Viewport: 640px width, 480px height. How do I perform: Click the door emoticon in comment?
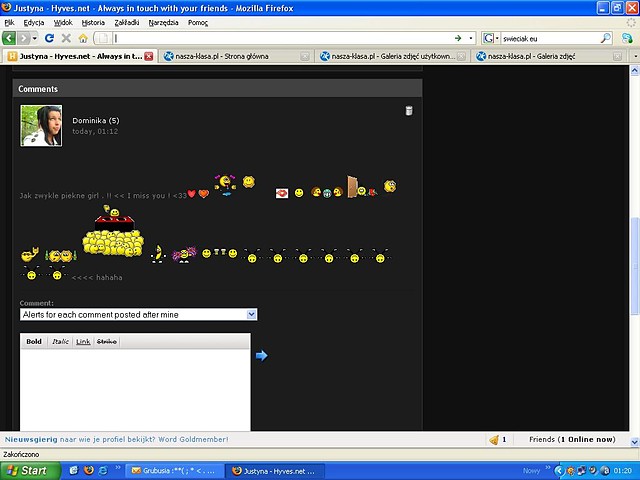[352, 187]
